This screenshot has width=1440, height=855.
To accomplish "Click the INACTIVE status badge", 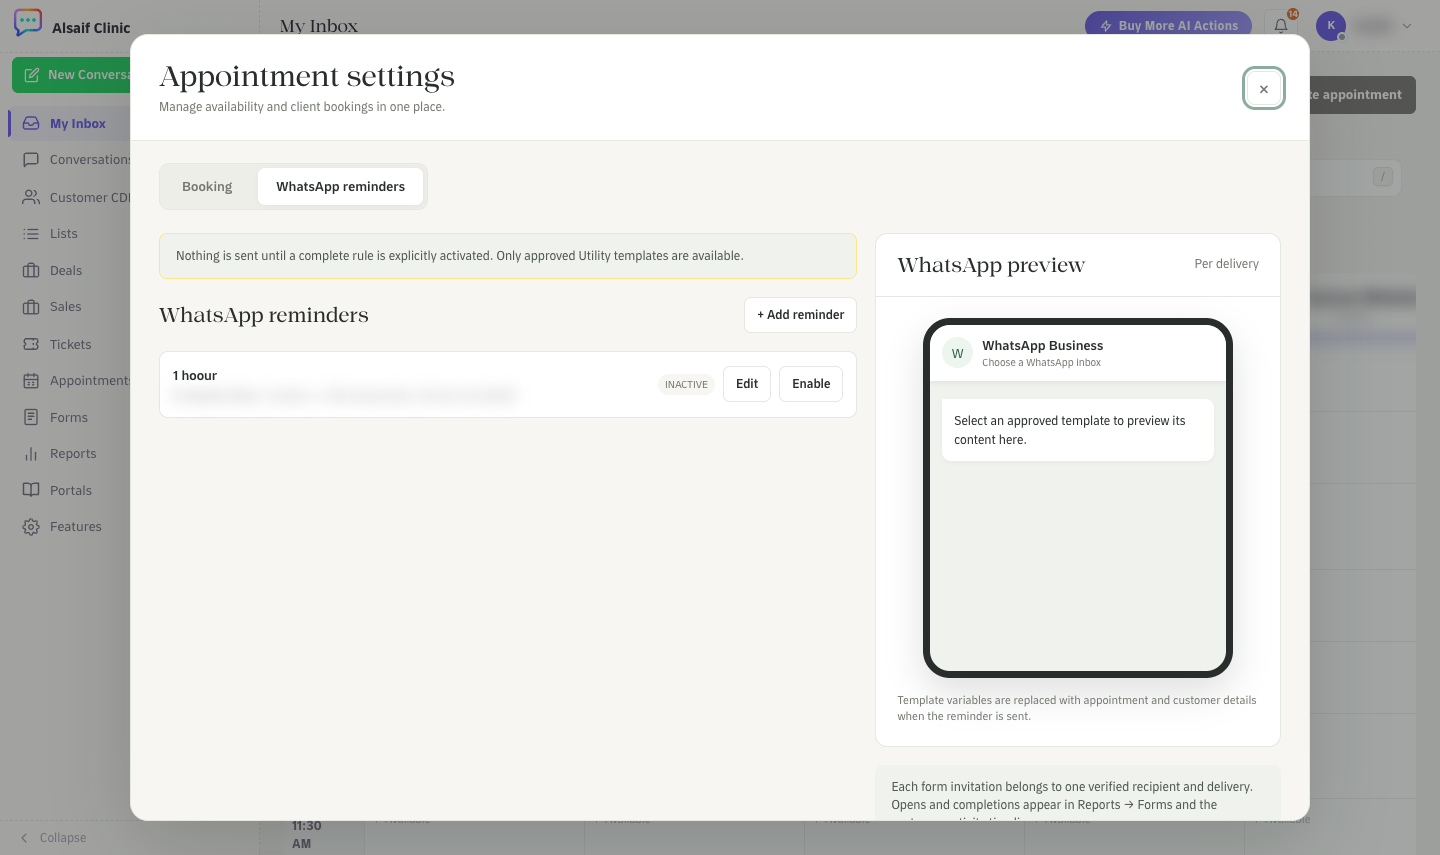I will 686,385.
